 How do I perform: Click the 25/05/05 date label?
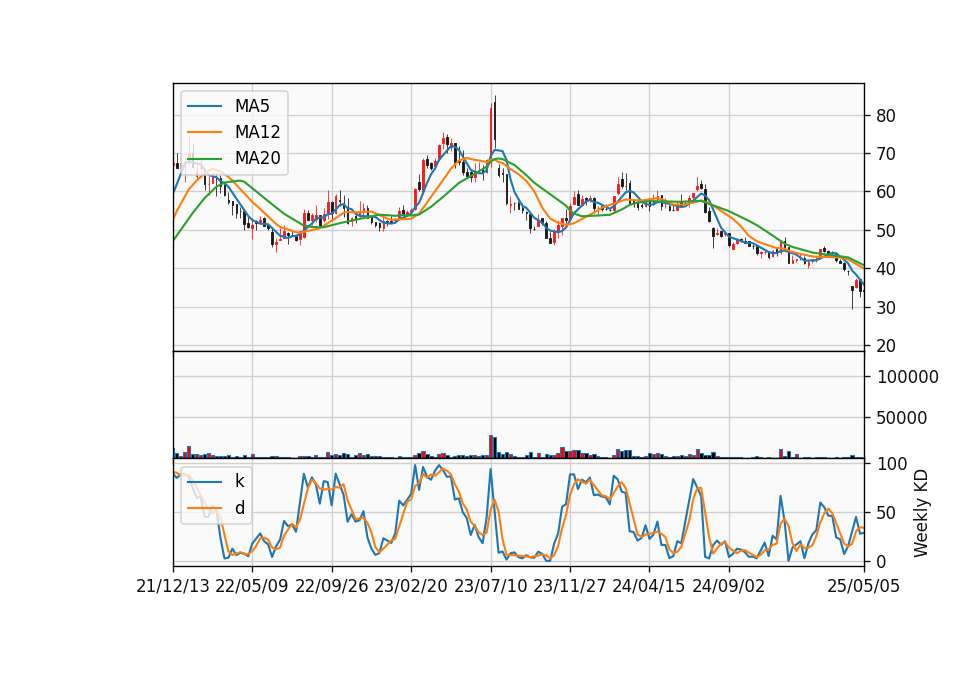coord(864,587)
